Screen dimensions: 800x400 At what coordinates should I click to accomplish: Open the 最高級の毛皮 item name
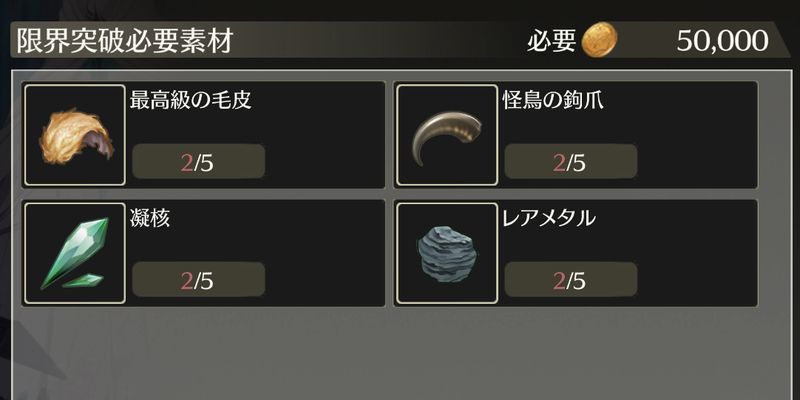[190, 101]
